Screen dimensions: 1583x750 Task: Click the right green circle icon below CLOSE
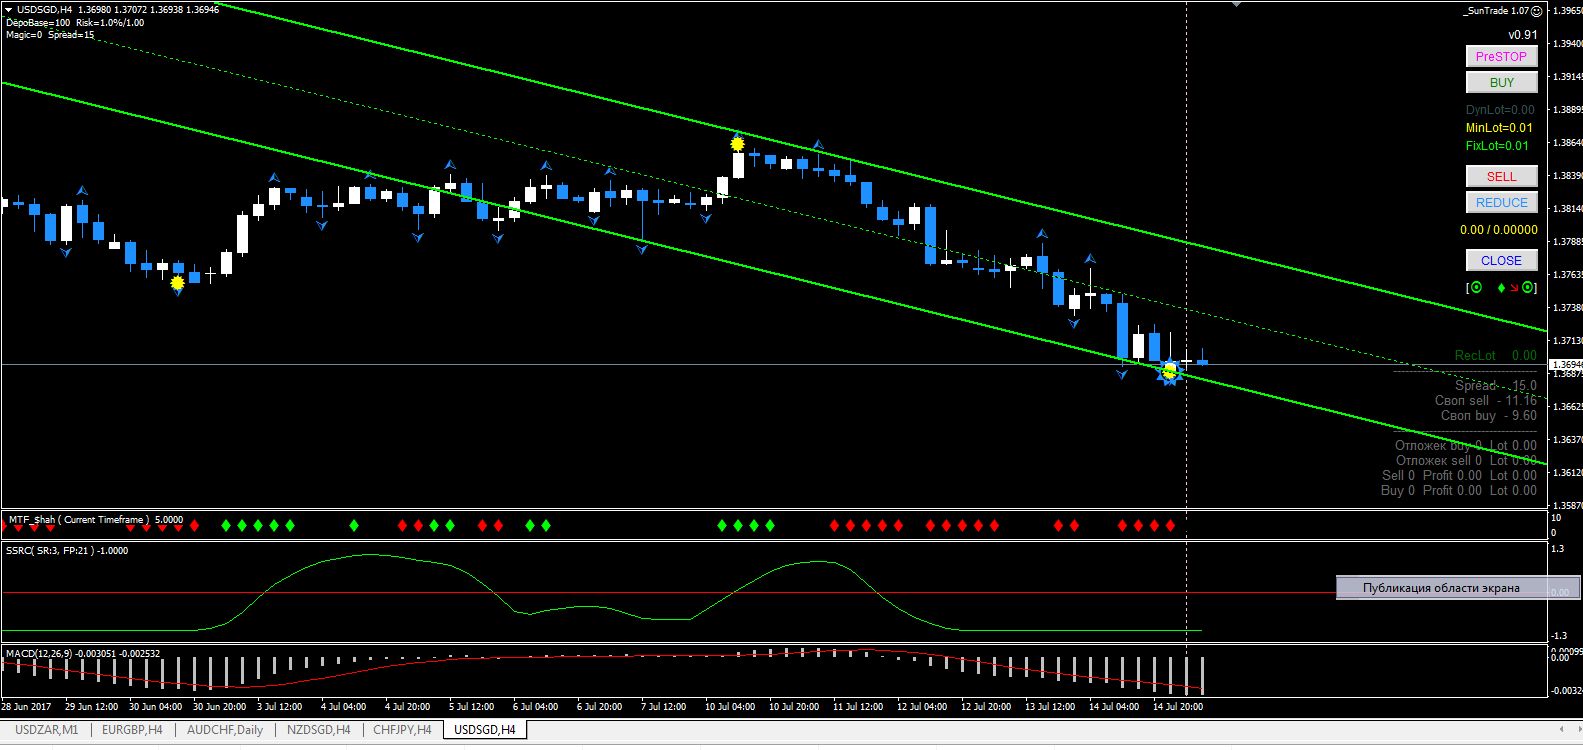coord(1527,288)
